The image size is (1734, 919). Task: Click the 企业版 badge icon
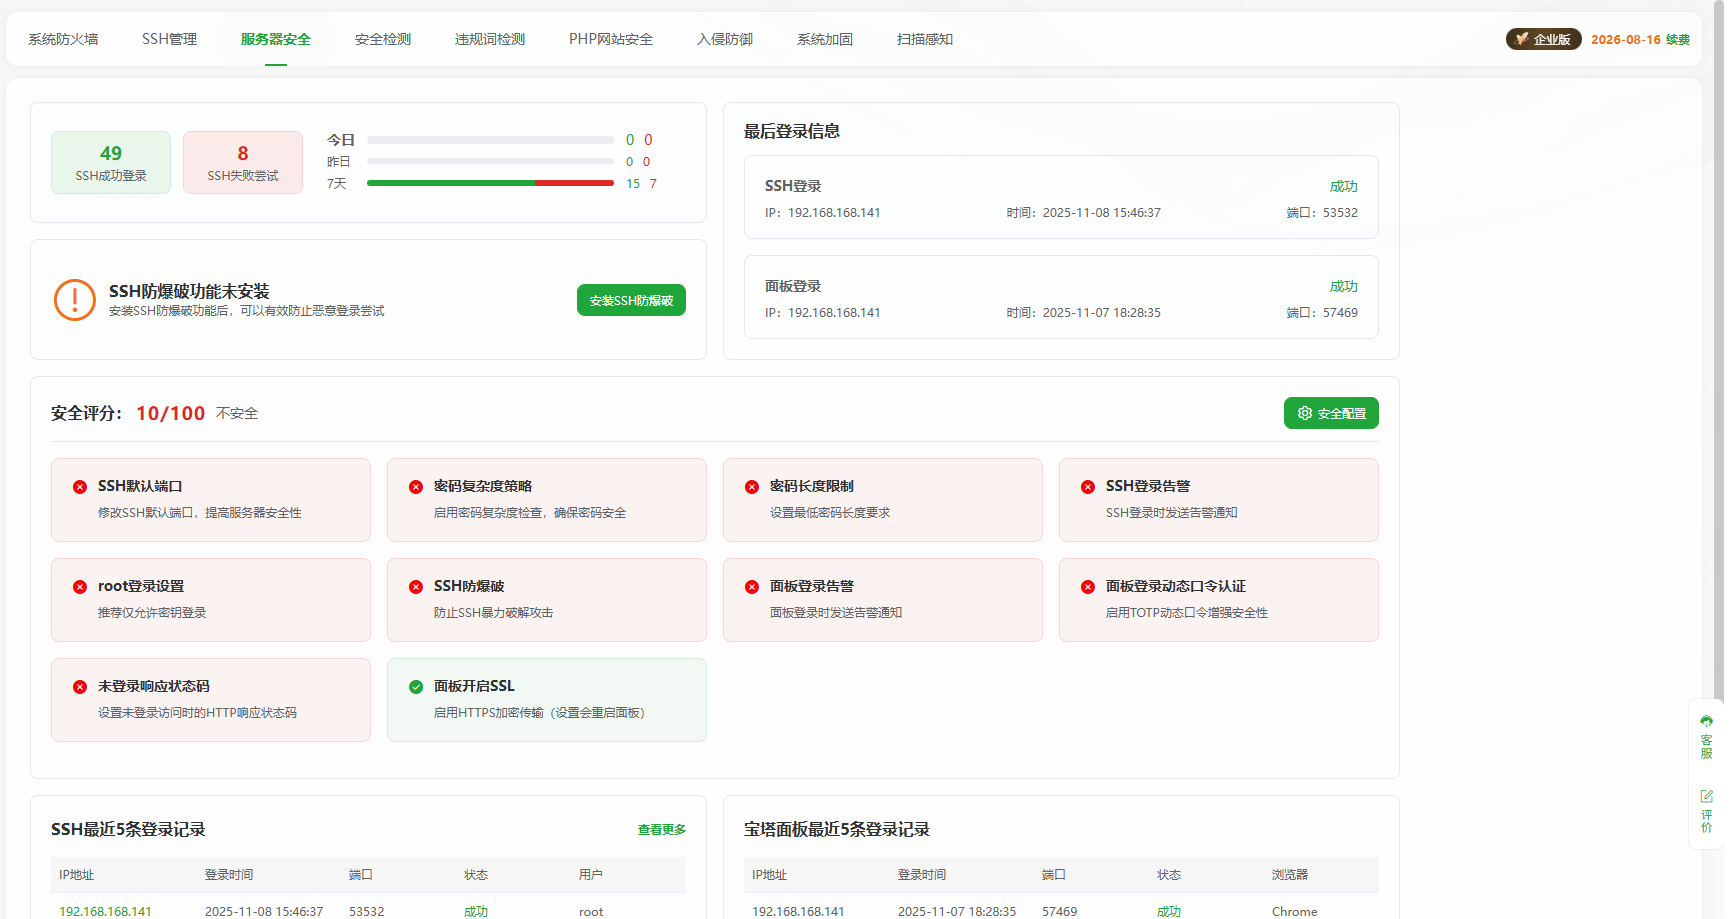pos(1522,39)
